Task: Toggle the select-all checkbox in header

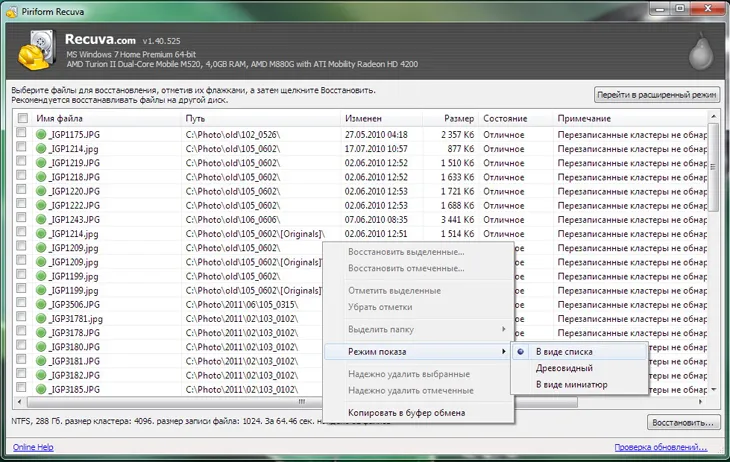Action: [22, 118]
